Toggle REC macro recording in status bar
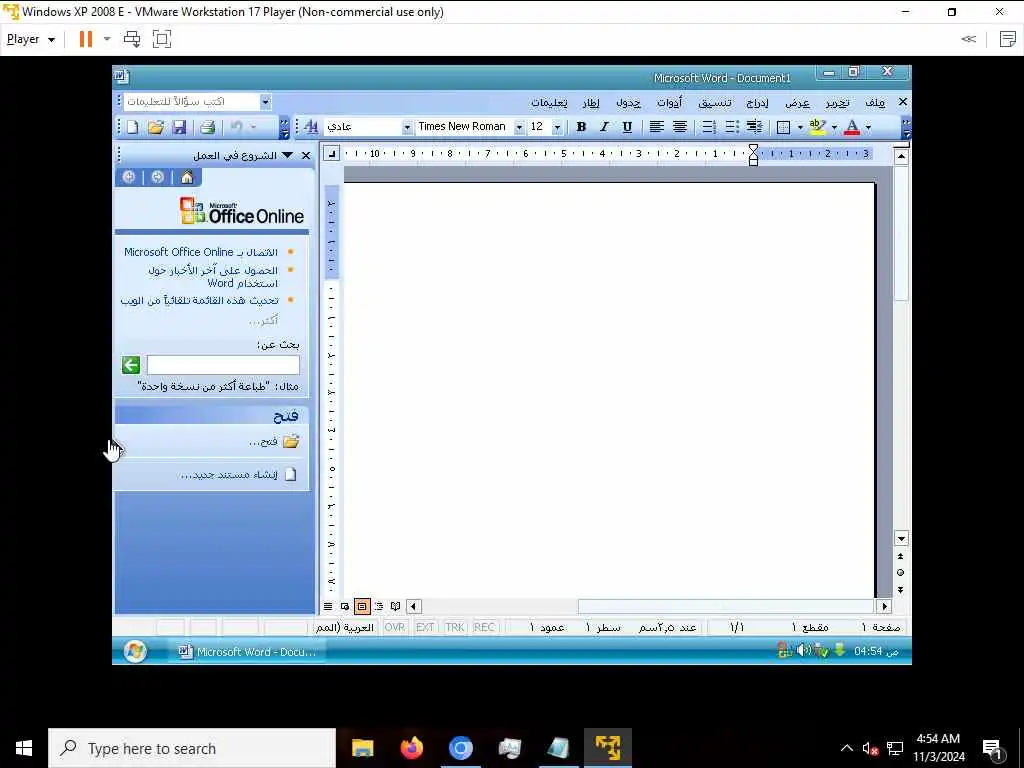 484,628
